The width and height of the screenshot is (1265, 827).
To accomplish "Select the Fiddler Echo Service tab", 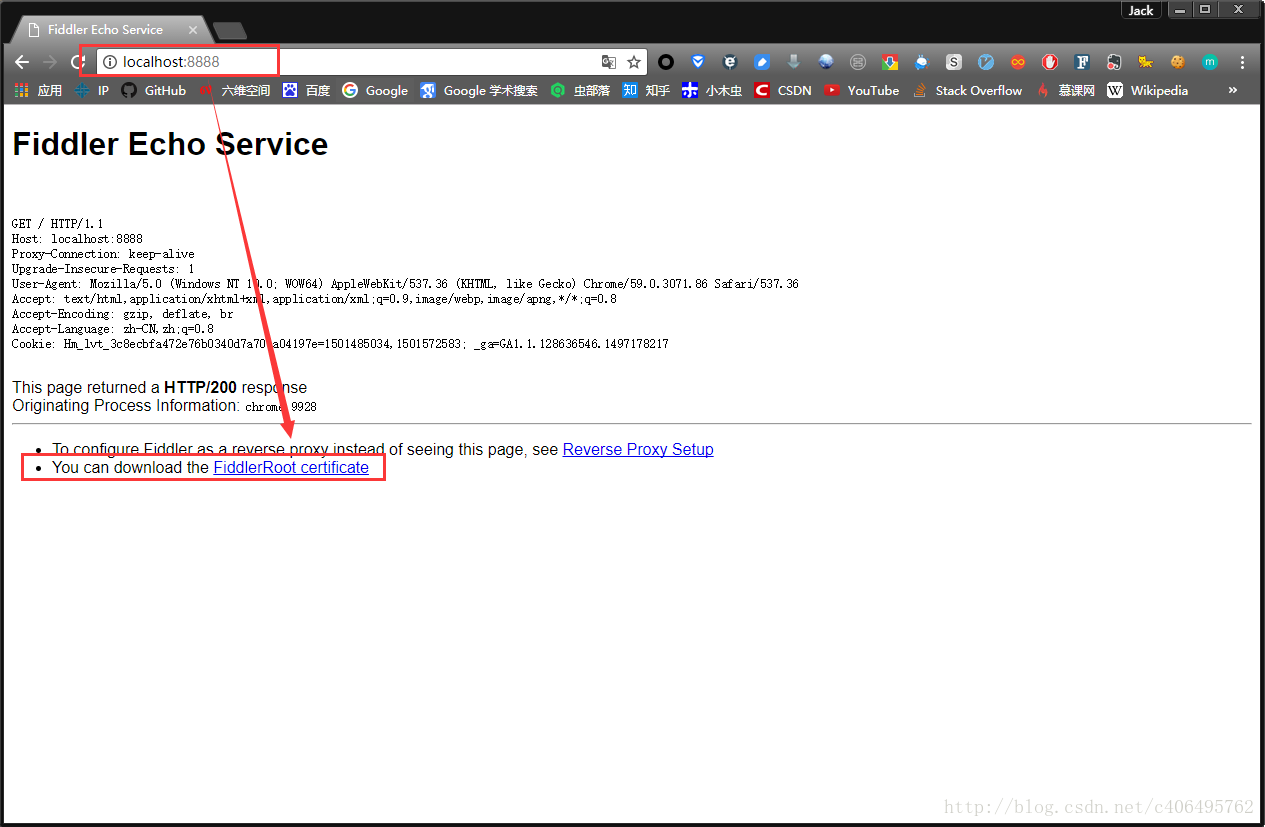I will 105,30.
